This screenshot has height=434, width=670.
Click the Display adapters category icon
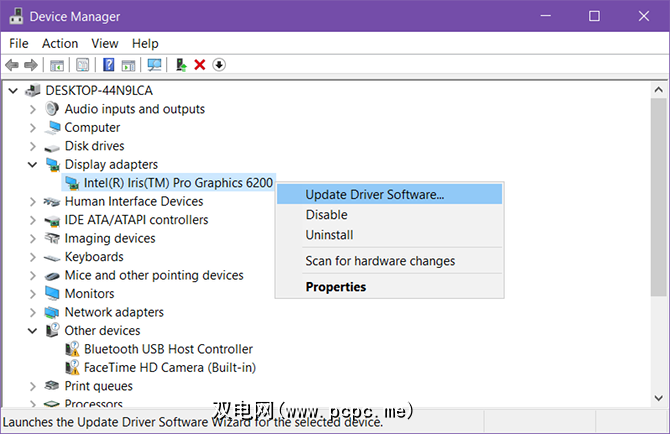click(53, 164)
